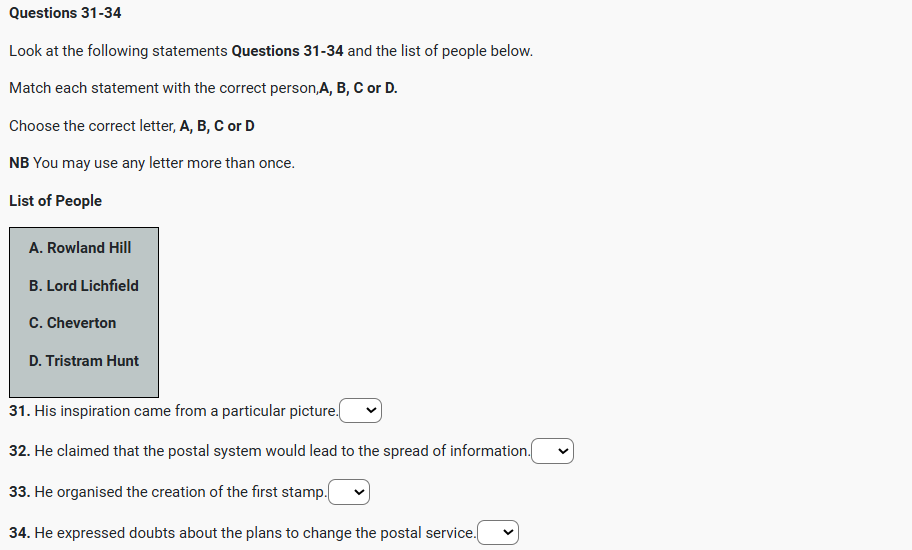Screen dimensions: 912x550
Task: Click the question number '31.' label
Action: click(x=19, y=411)
